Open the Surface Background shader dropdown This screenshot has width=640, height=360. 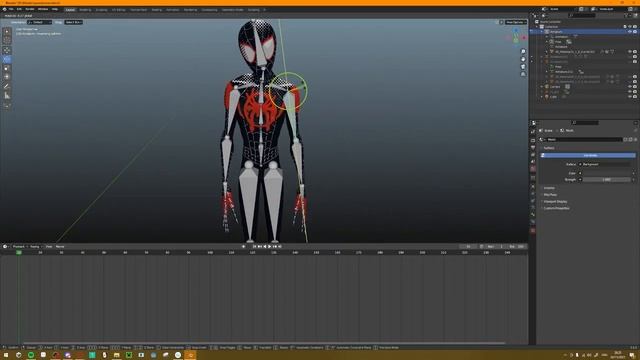606,164
